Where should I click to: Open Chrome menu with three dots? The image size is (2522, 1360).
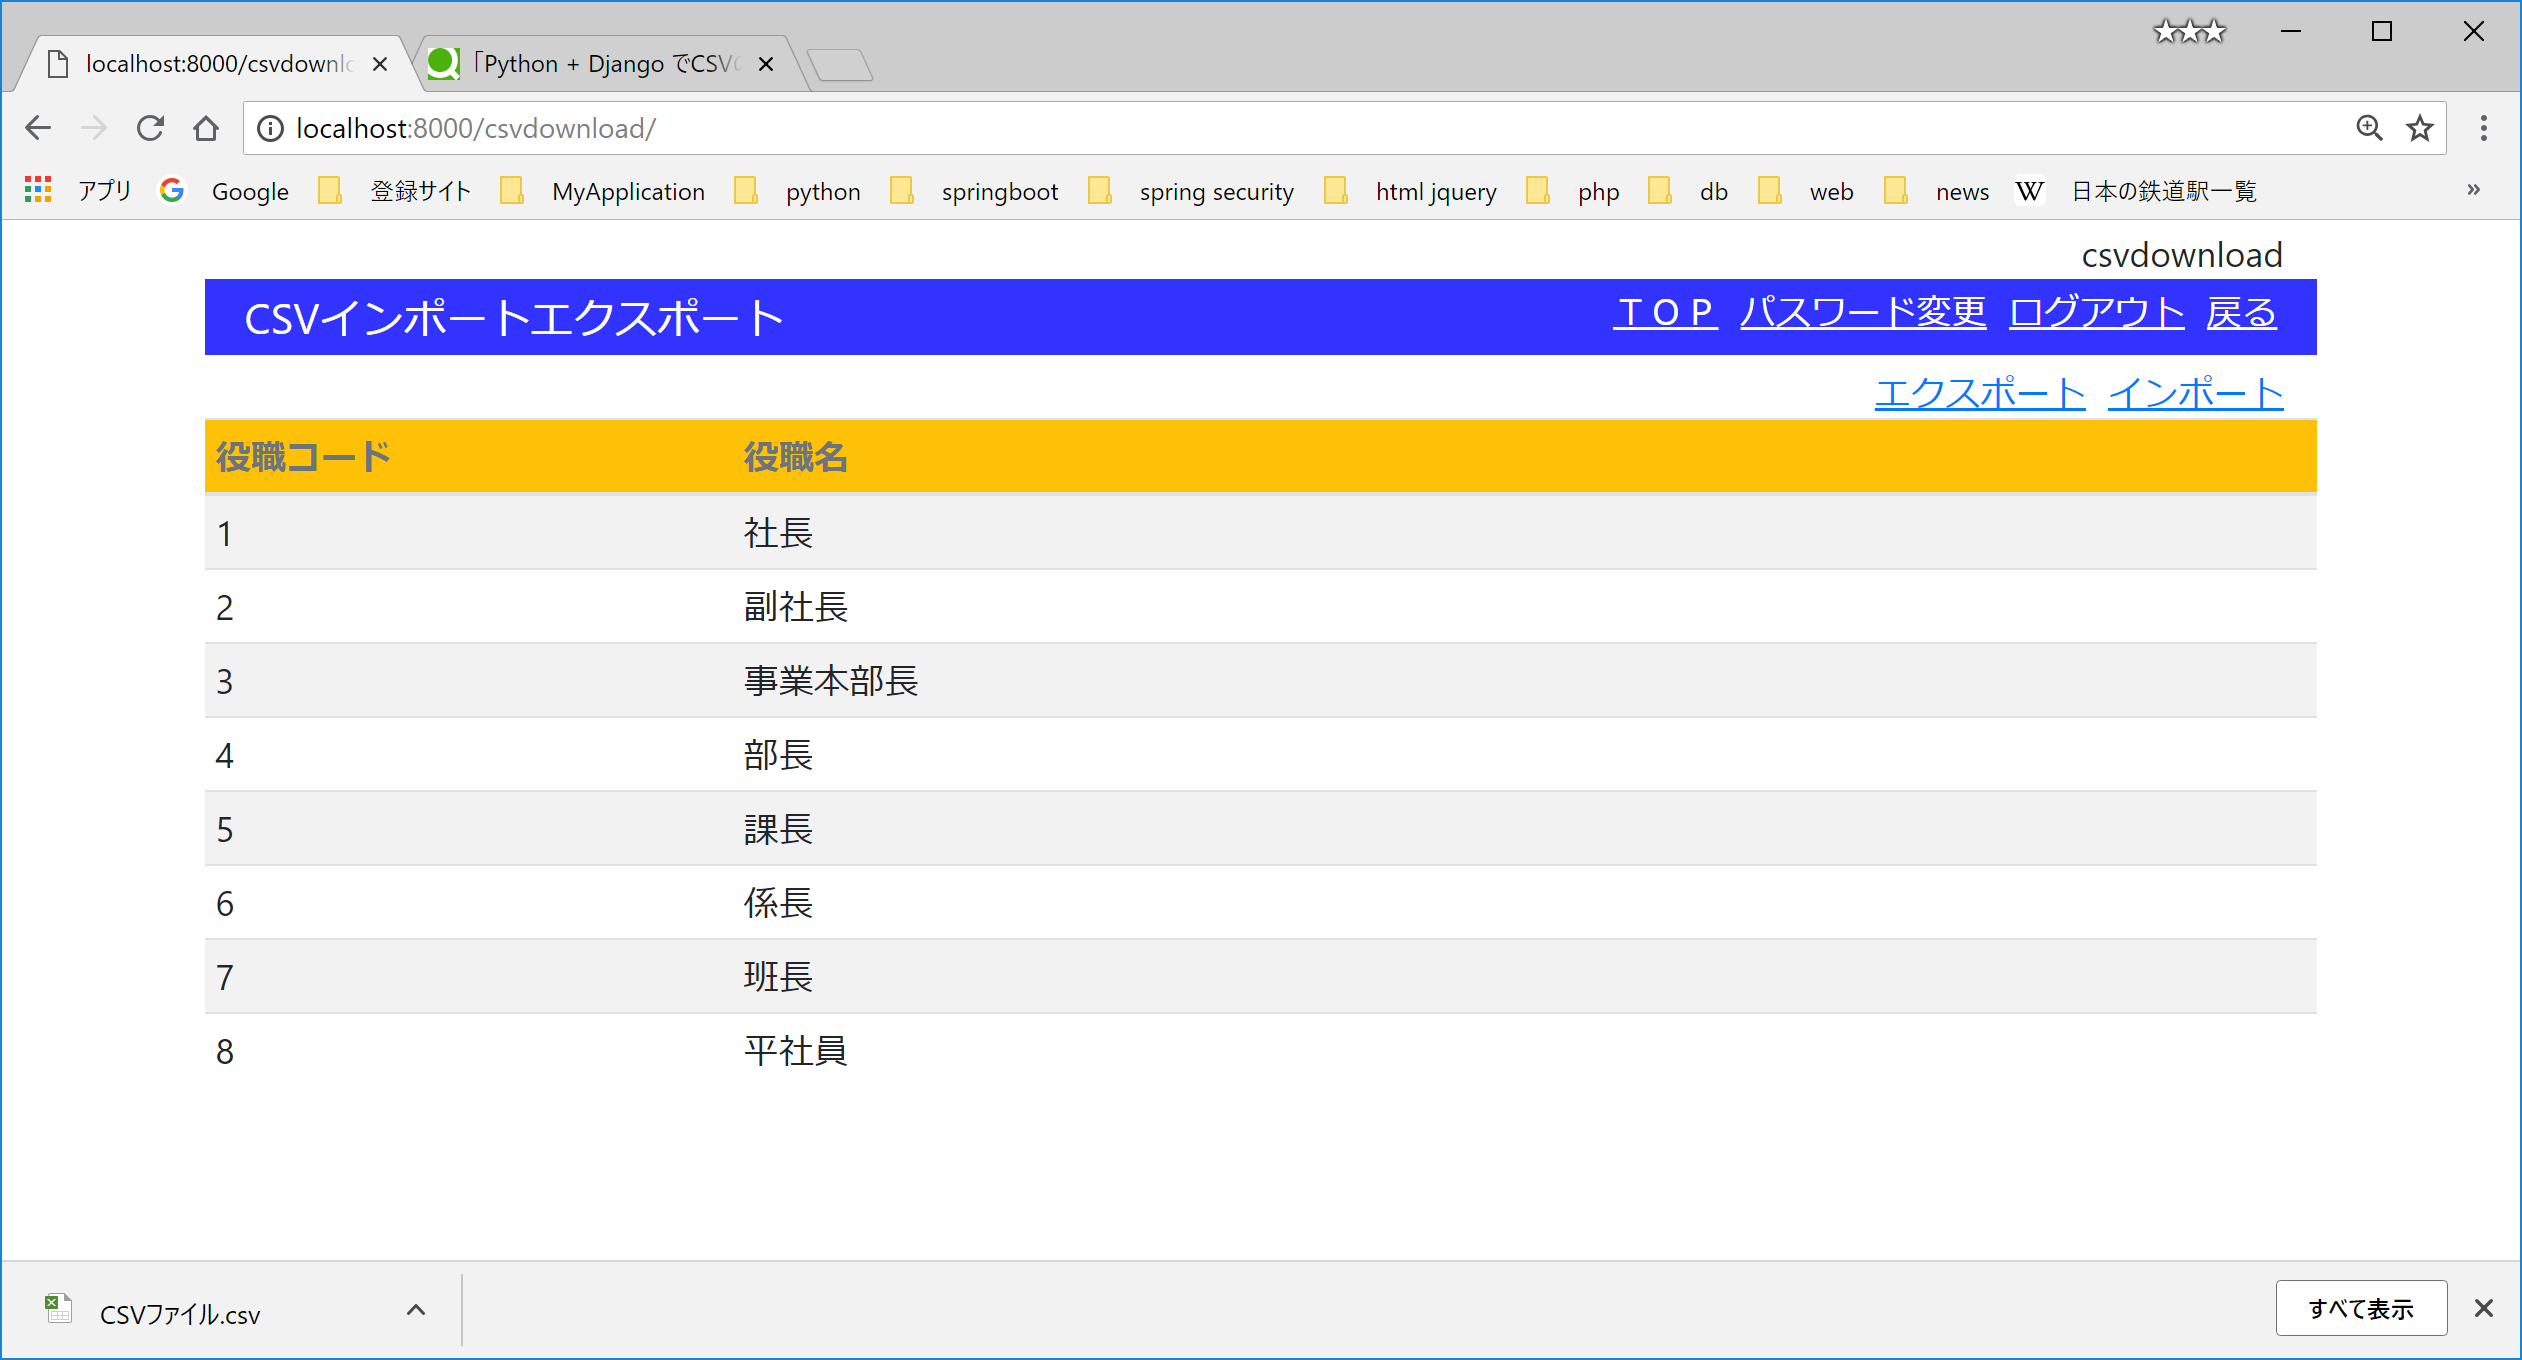2484,128
